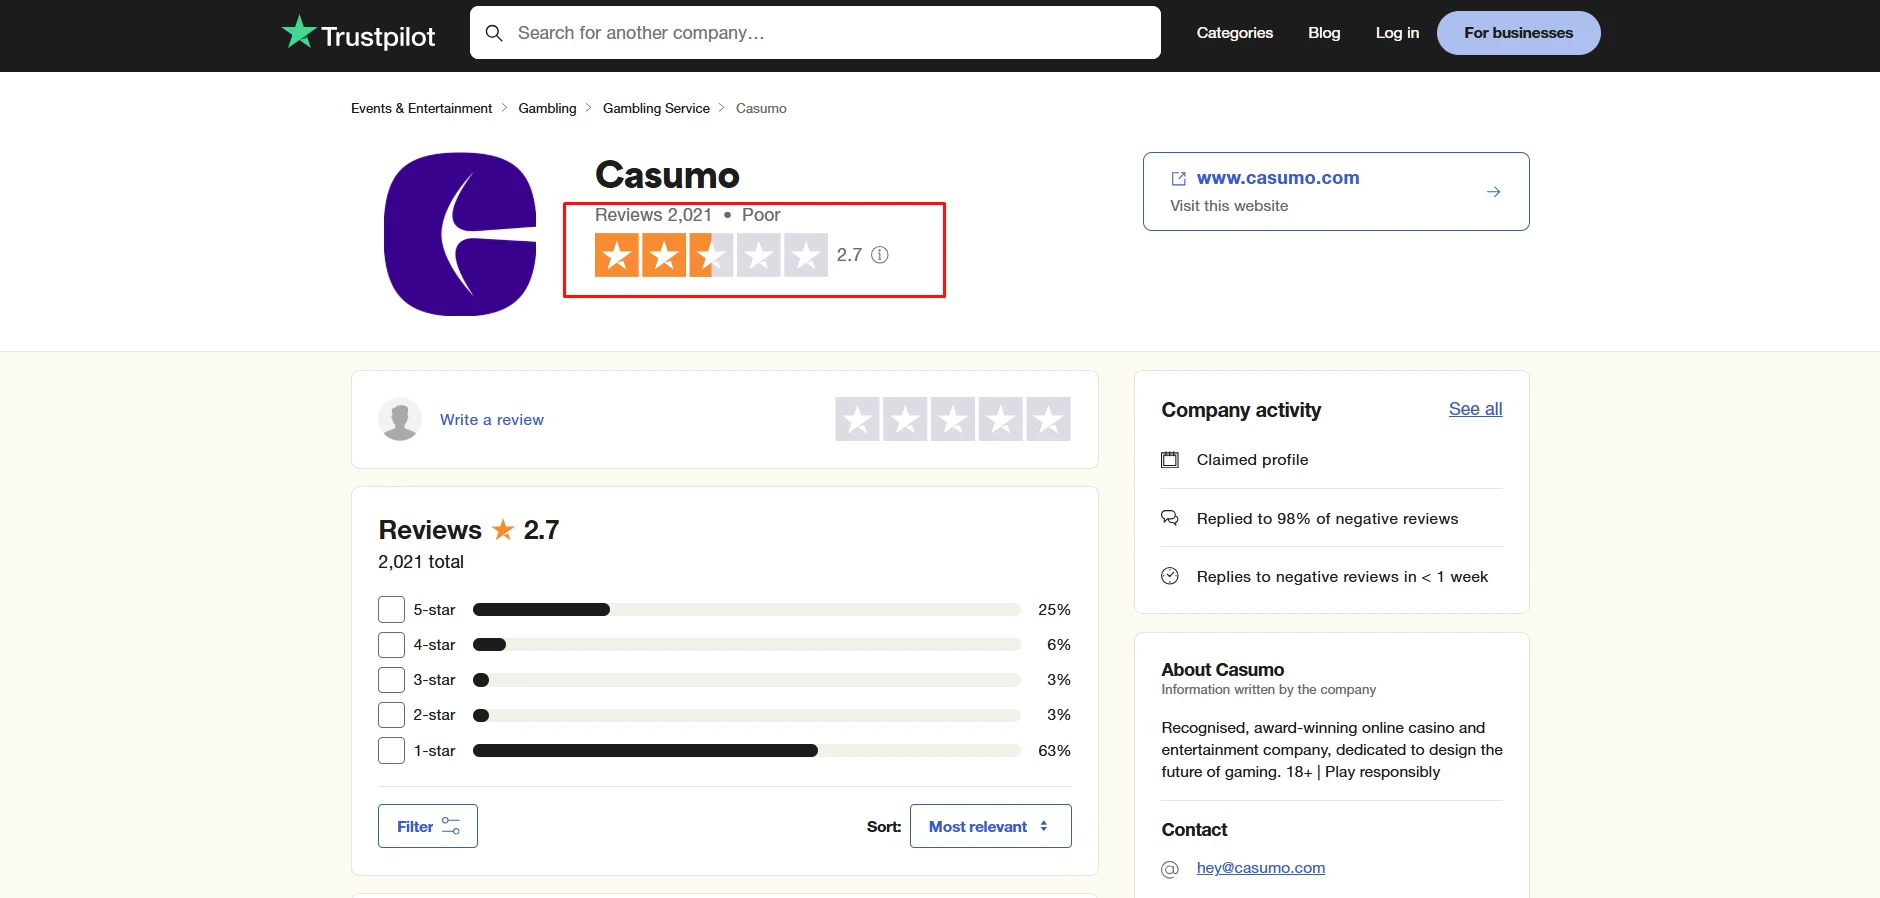Toggle the 2-star filter checkbox
Screen dimensions: 1880x898
click(x=391, y=715)
